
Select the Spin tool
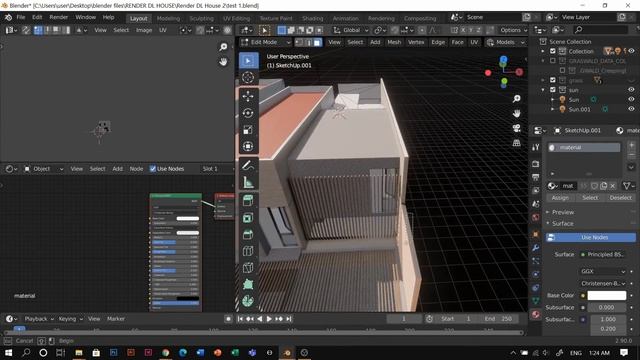pos(248,301)
